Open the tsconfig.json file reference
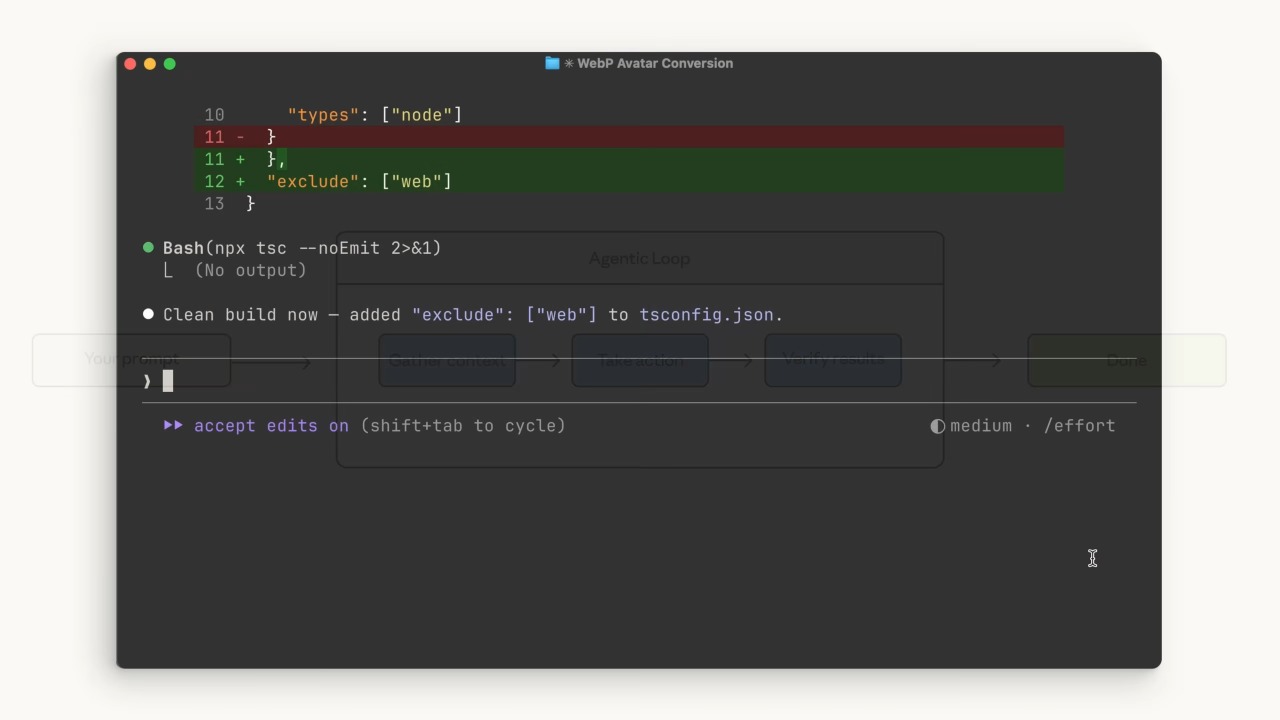Screen dimensions: 1280x720 [x=707, y=315]
